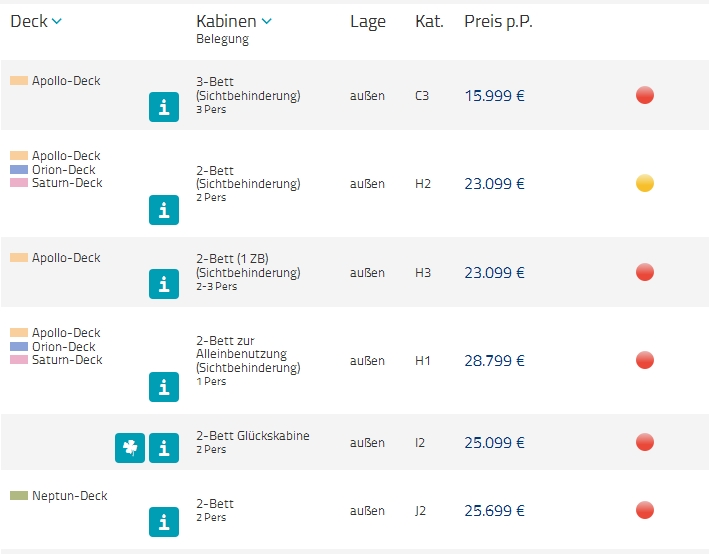The height and width of the screenshot is (554, 709).
Task: Click the Preis p.P. column header
Action: 498,22
